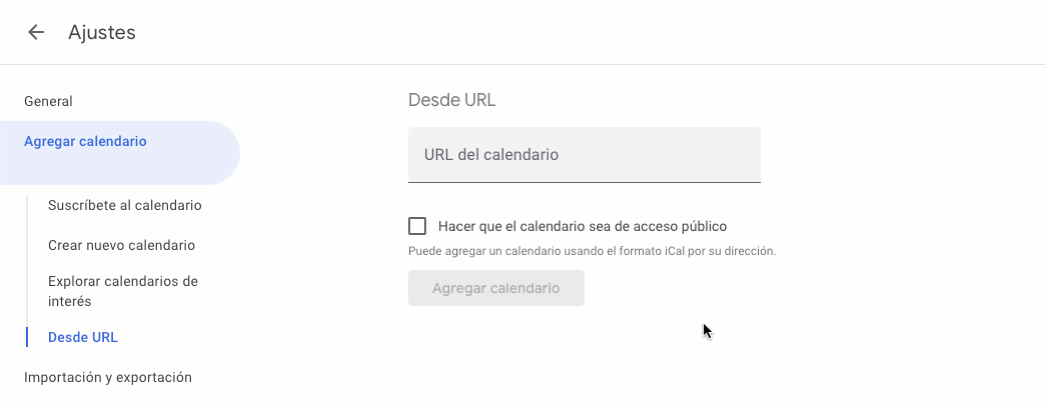Click the divider line below the Ajustes header
The height and width of the screenshot is (406, 1045).
click(522, 65)
